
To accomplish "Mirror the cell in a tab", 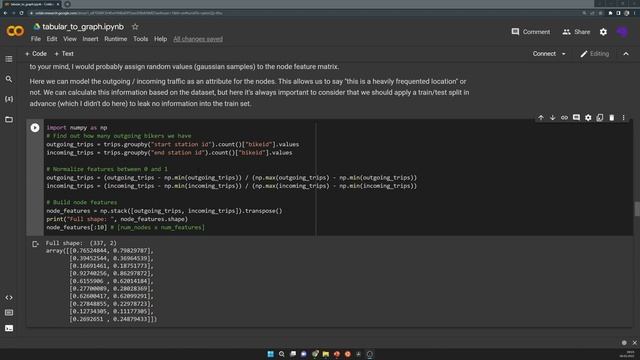I will [x=600, y=118].
